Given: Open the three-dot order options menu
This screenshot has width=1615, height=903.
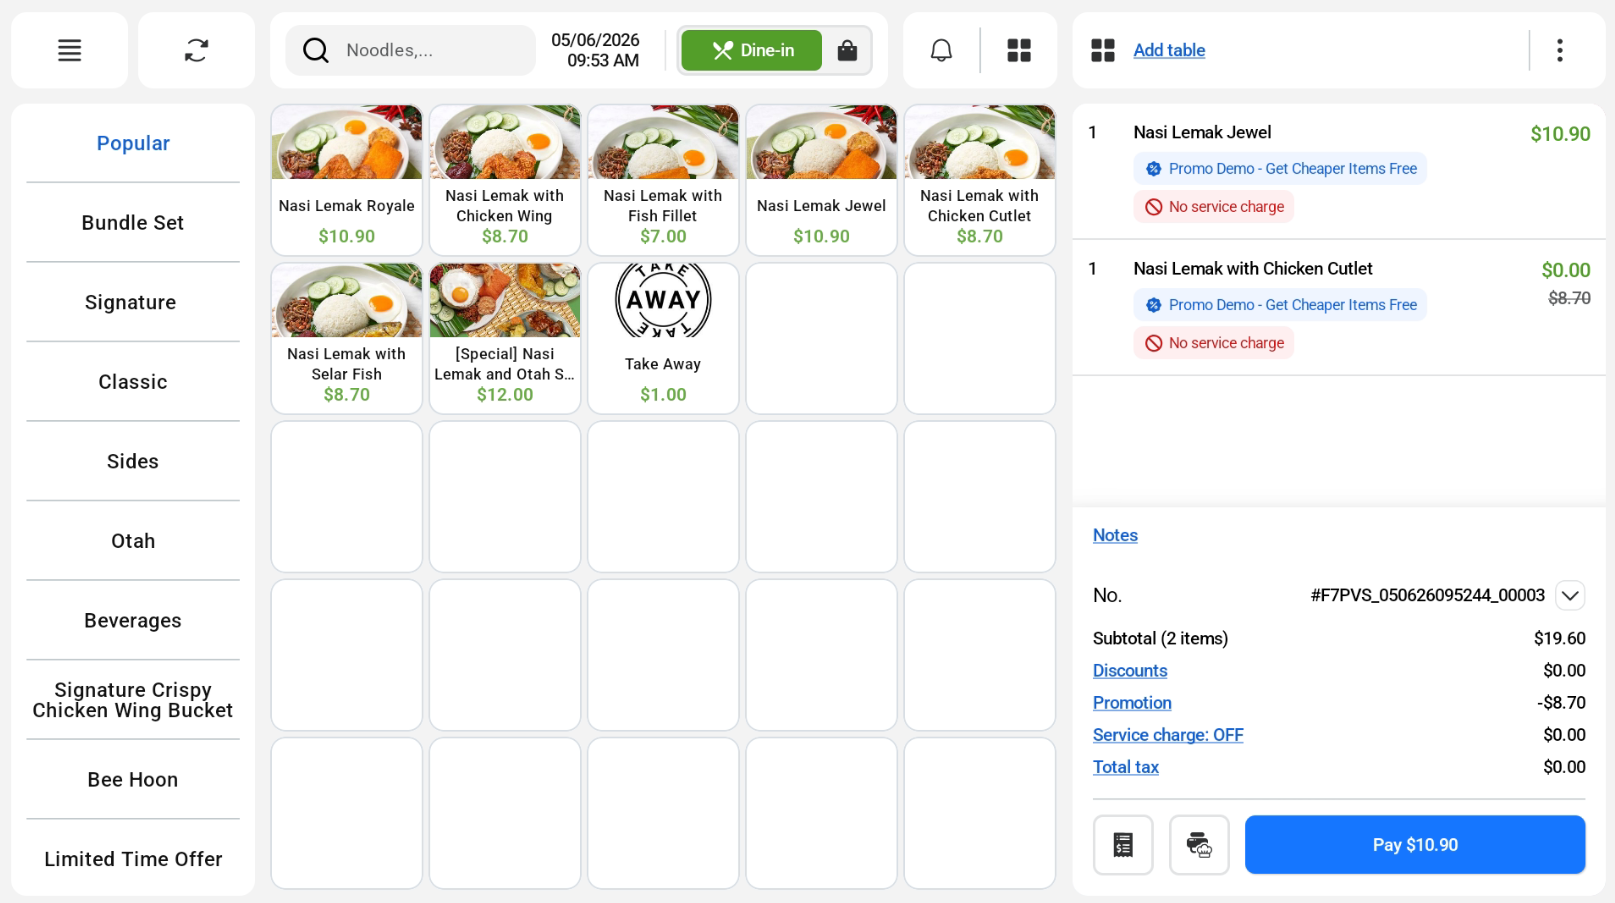Looking at the screenshot, I should [x=1559, y=50].
